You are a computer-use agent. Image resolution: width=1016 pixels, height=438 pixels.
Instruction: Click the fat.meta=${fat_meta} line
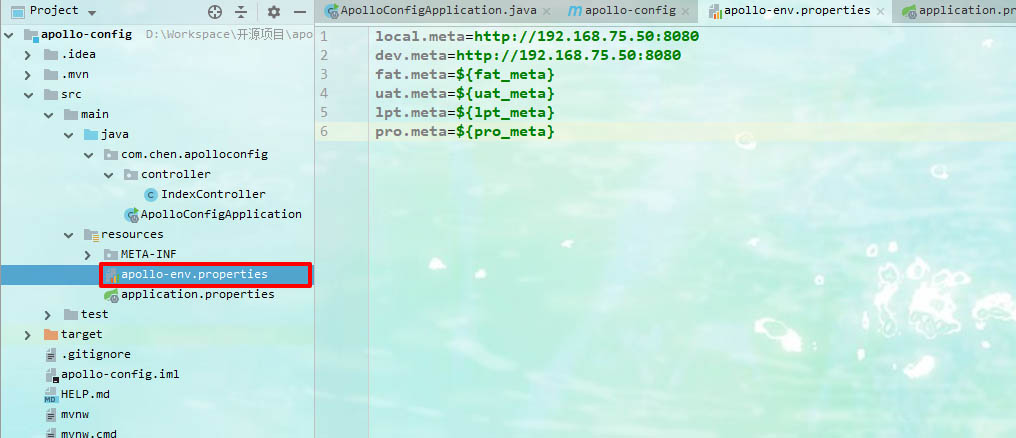[x=465, y=75]
